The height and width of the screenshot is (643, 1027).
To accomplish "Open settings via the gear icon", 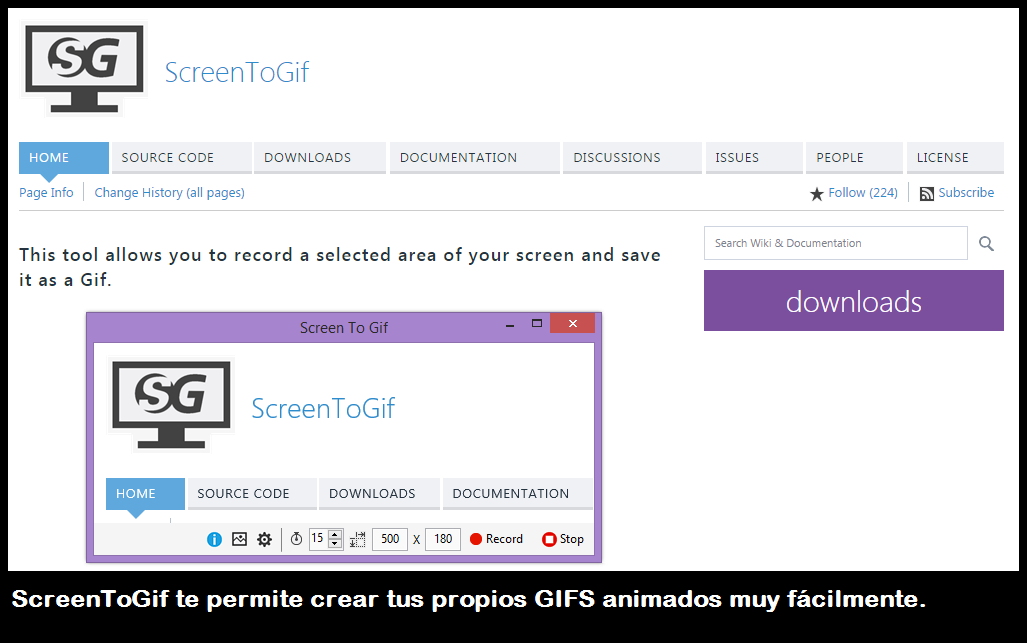I will 264,539.
